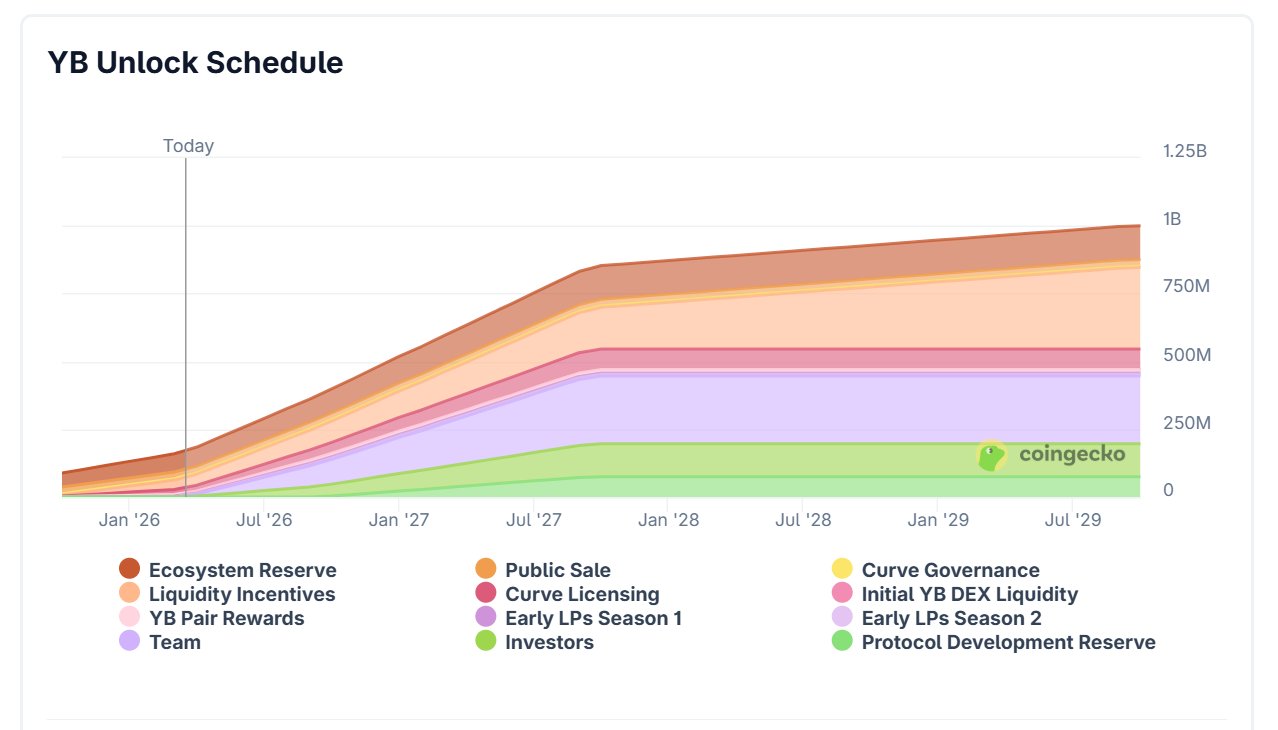Toggle the Investors series label
Viewport: 1278px width, 730px height.
pyautogui.click(x=549, y=642)
